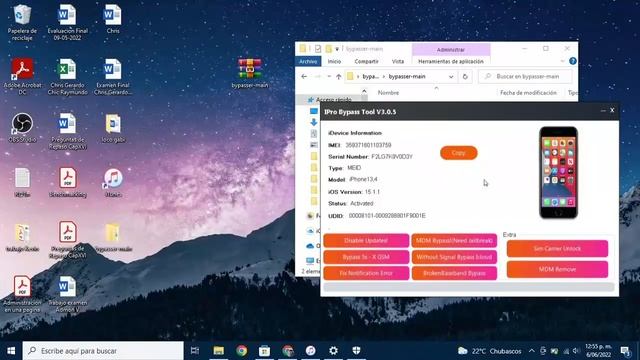
Task: Click the Downloads arrow icon in navigation pane
Action: tap(313, 122)
